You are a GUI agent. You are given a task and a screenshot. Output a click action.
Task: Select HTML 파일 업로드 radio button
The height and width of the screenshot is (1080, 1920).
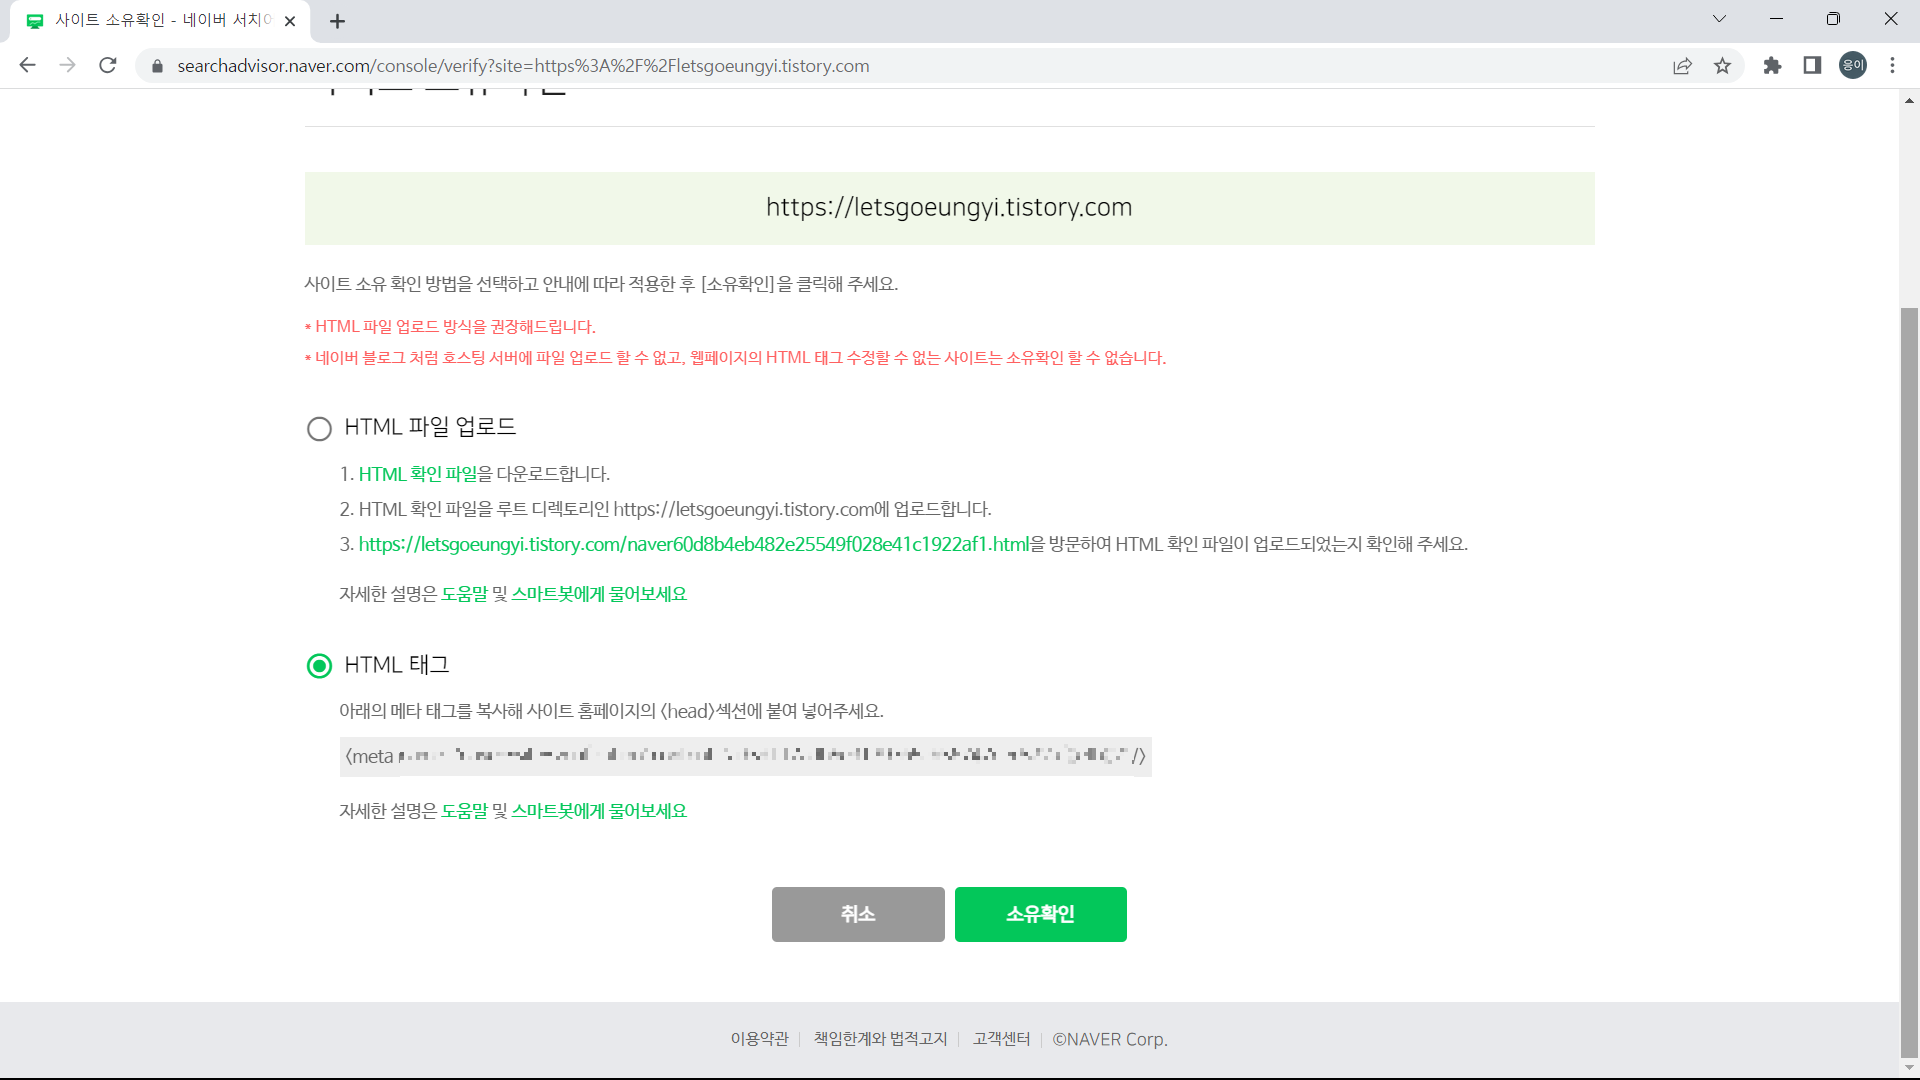318,427
